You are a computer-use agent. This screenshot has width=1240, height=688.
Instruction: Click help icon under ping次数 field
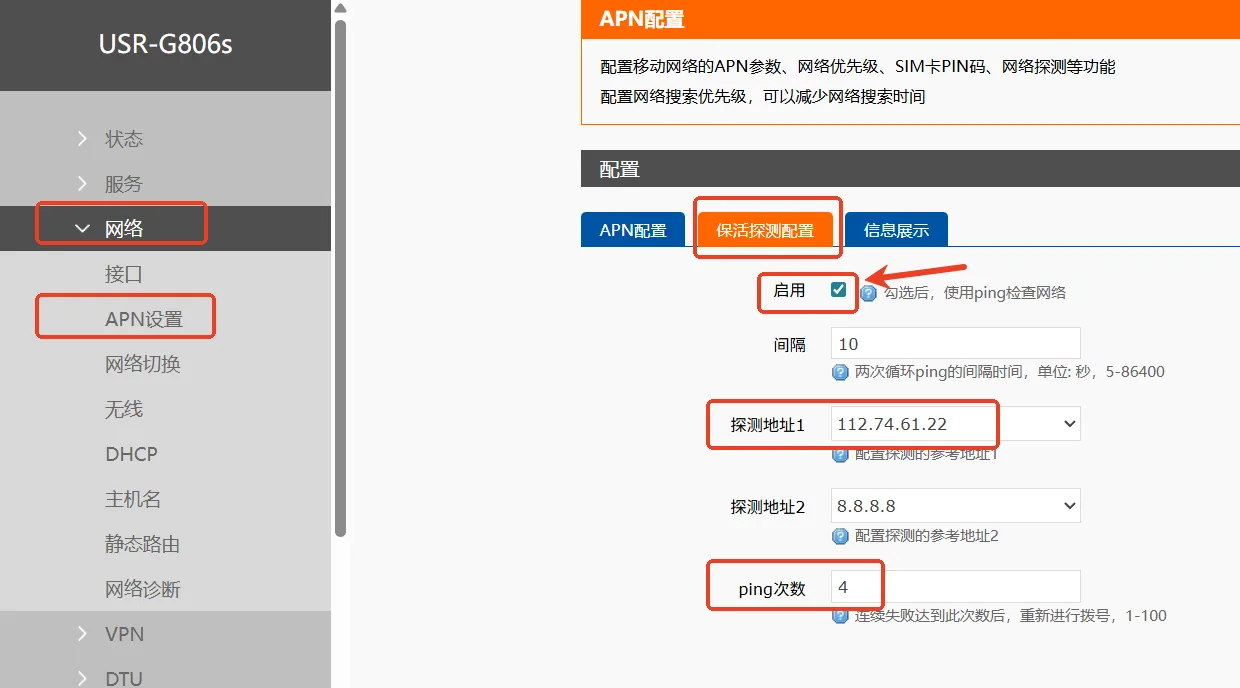841,616
